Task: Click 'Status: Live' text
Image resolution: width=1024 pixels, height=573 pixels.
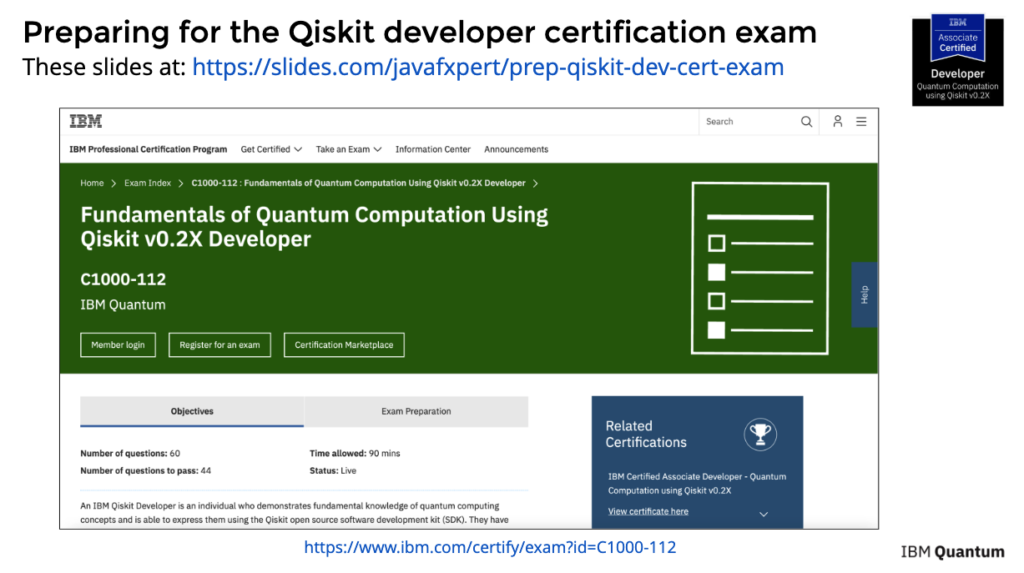Action: tap(333, 470)
